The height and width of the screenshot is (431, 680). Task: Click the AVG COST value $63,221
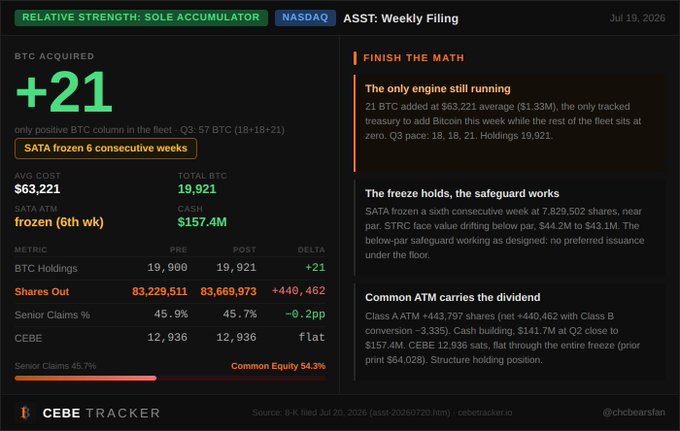[x=37, y=189]
